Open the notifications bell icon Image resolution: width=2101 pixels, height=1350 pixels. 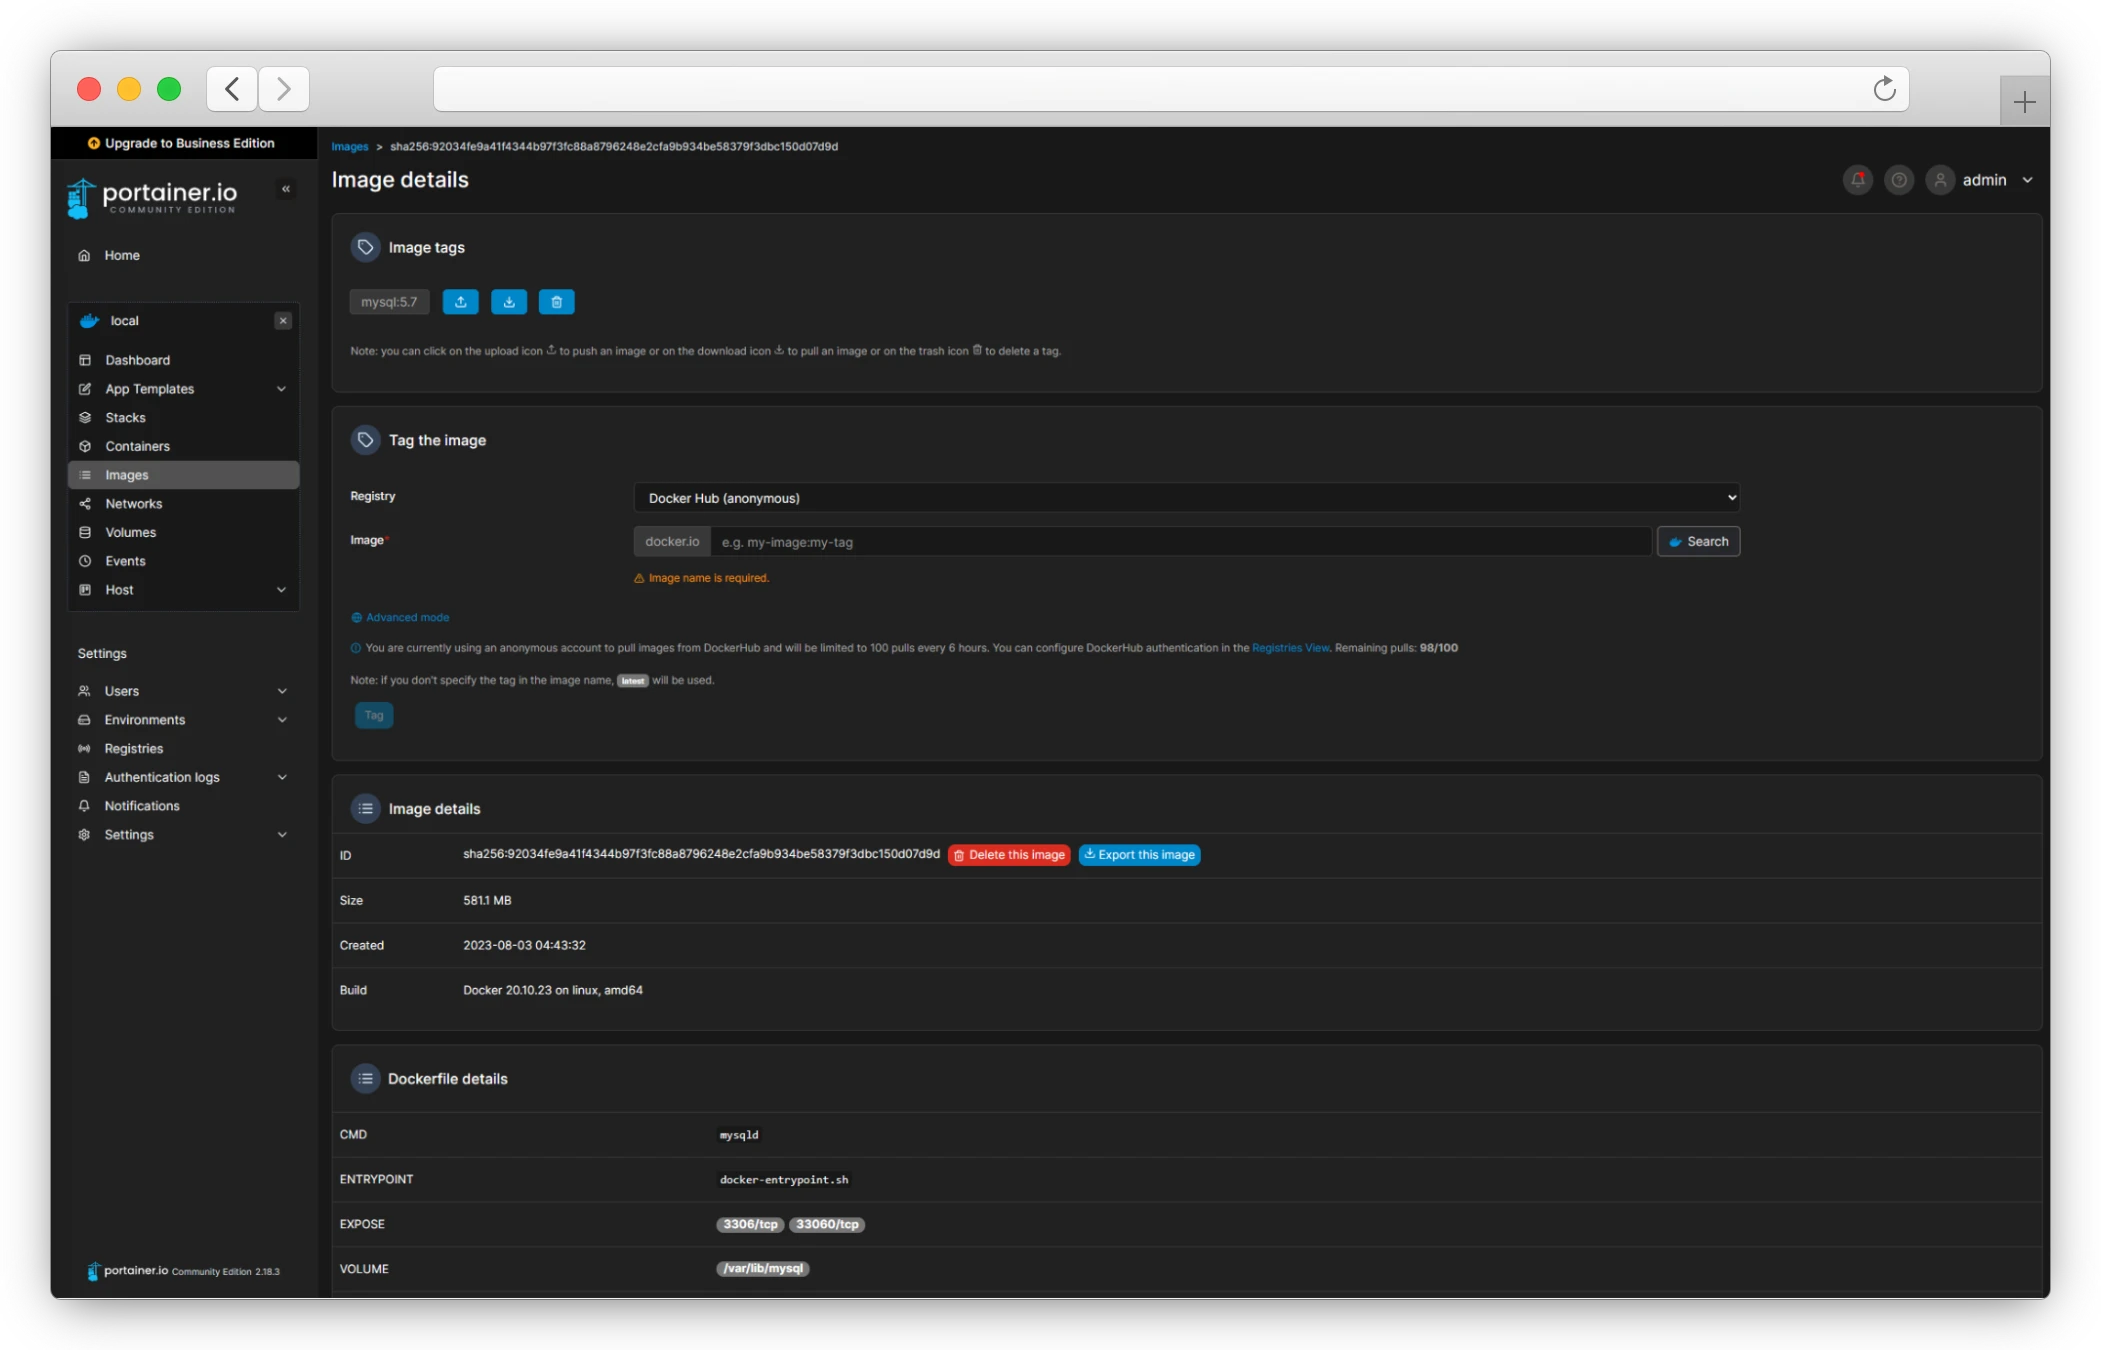point(1857,180)
